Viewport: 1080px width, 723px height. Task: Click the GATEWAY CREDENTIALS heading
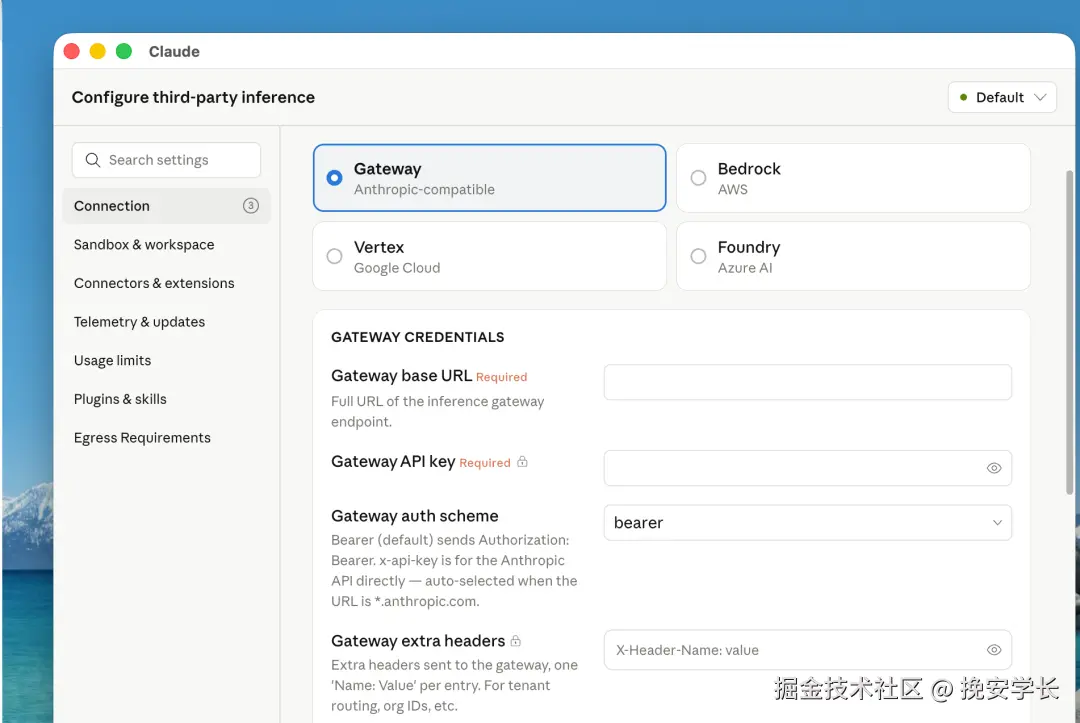[417, 337]
